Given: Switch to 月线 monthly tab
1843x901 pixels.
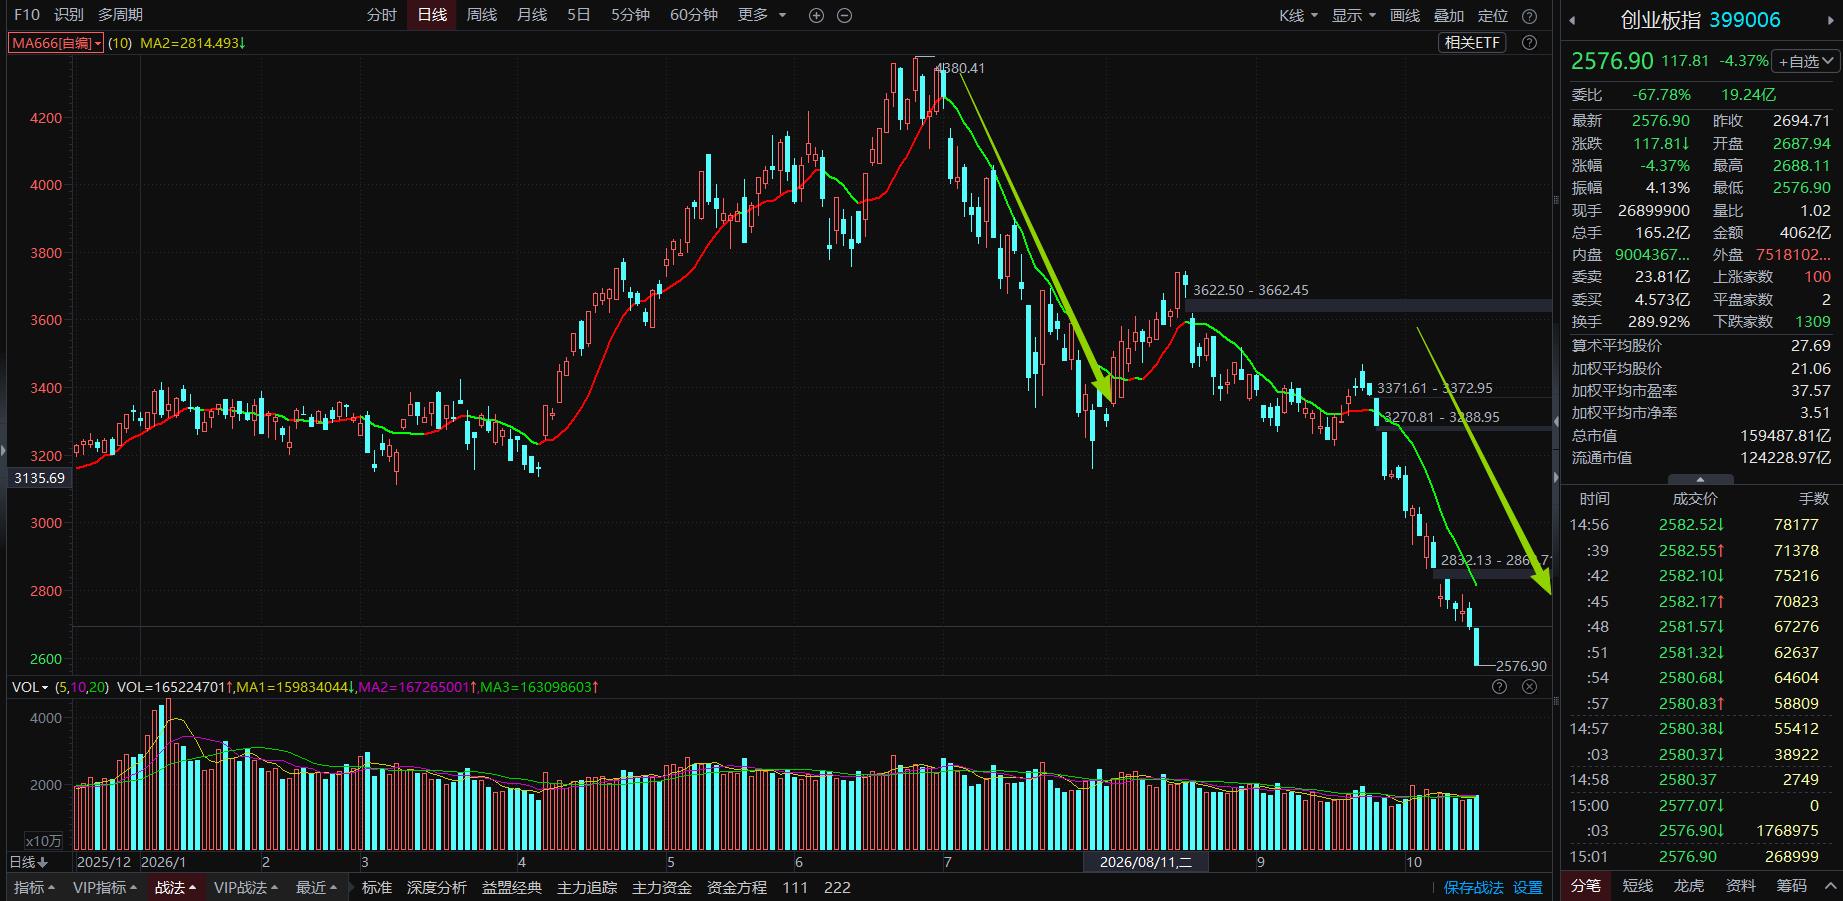Looking at the screenshot, I should [x=532, y=15].
